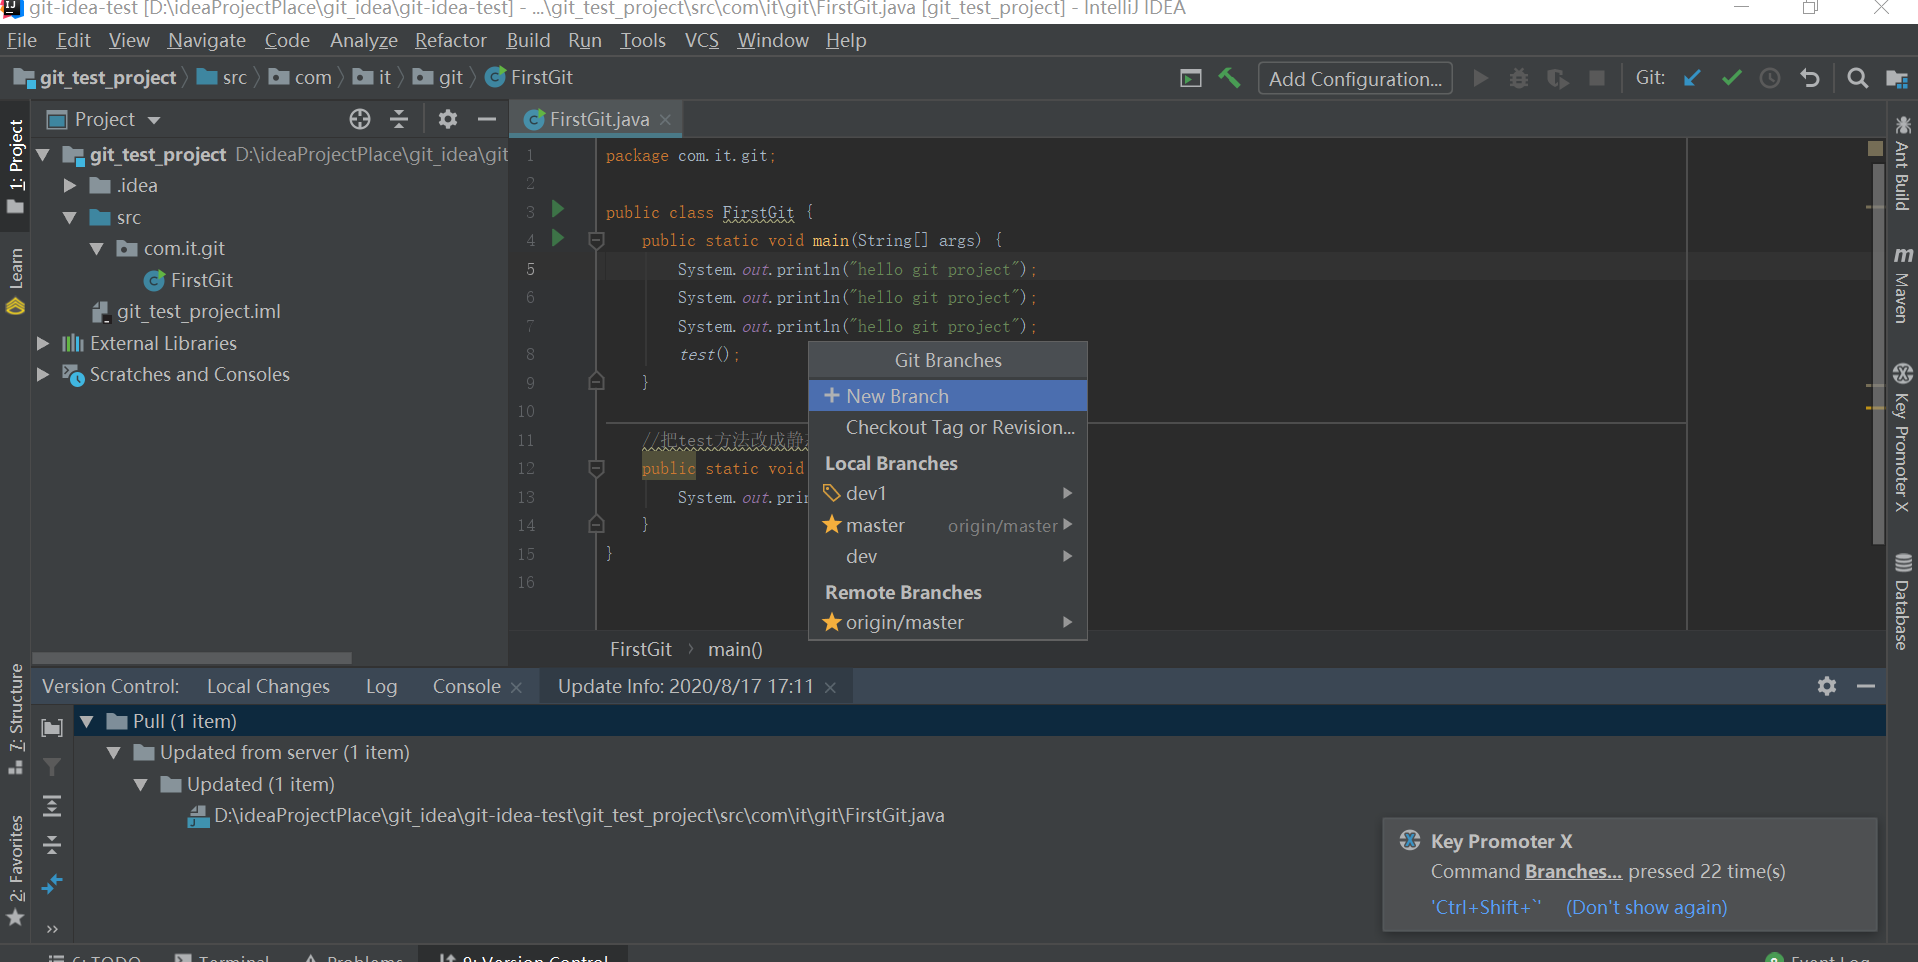
Task: Open dev1 local branch submenu
Action: point(947,493)
